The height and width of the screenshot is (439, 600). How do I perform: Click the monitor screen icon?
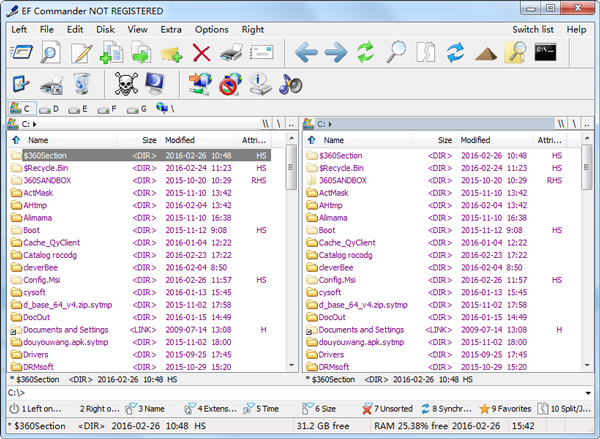(x=155, y=84)
